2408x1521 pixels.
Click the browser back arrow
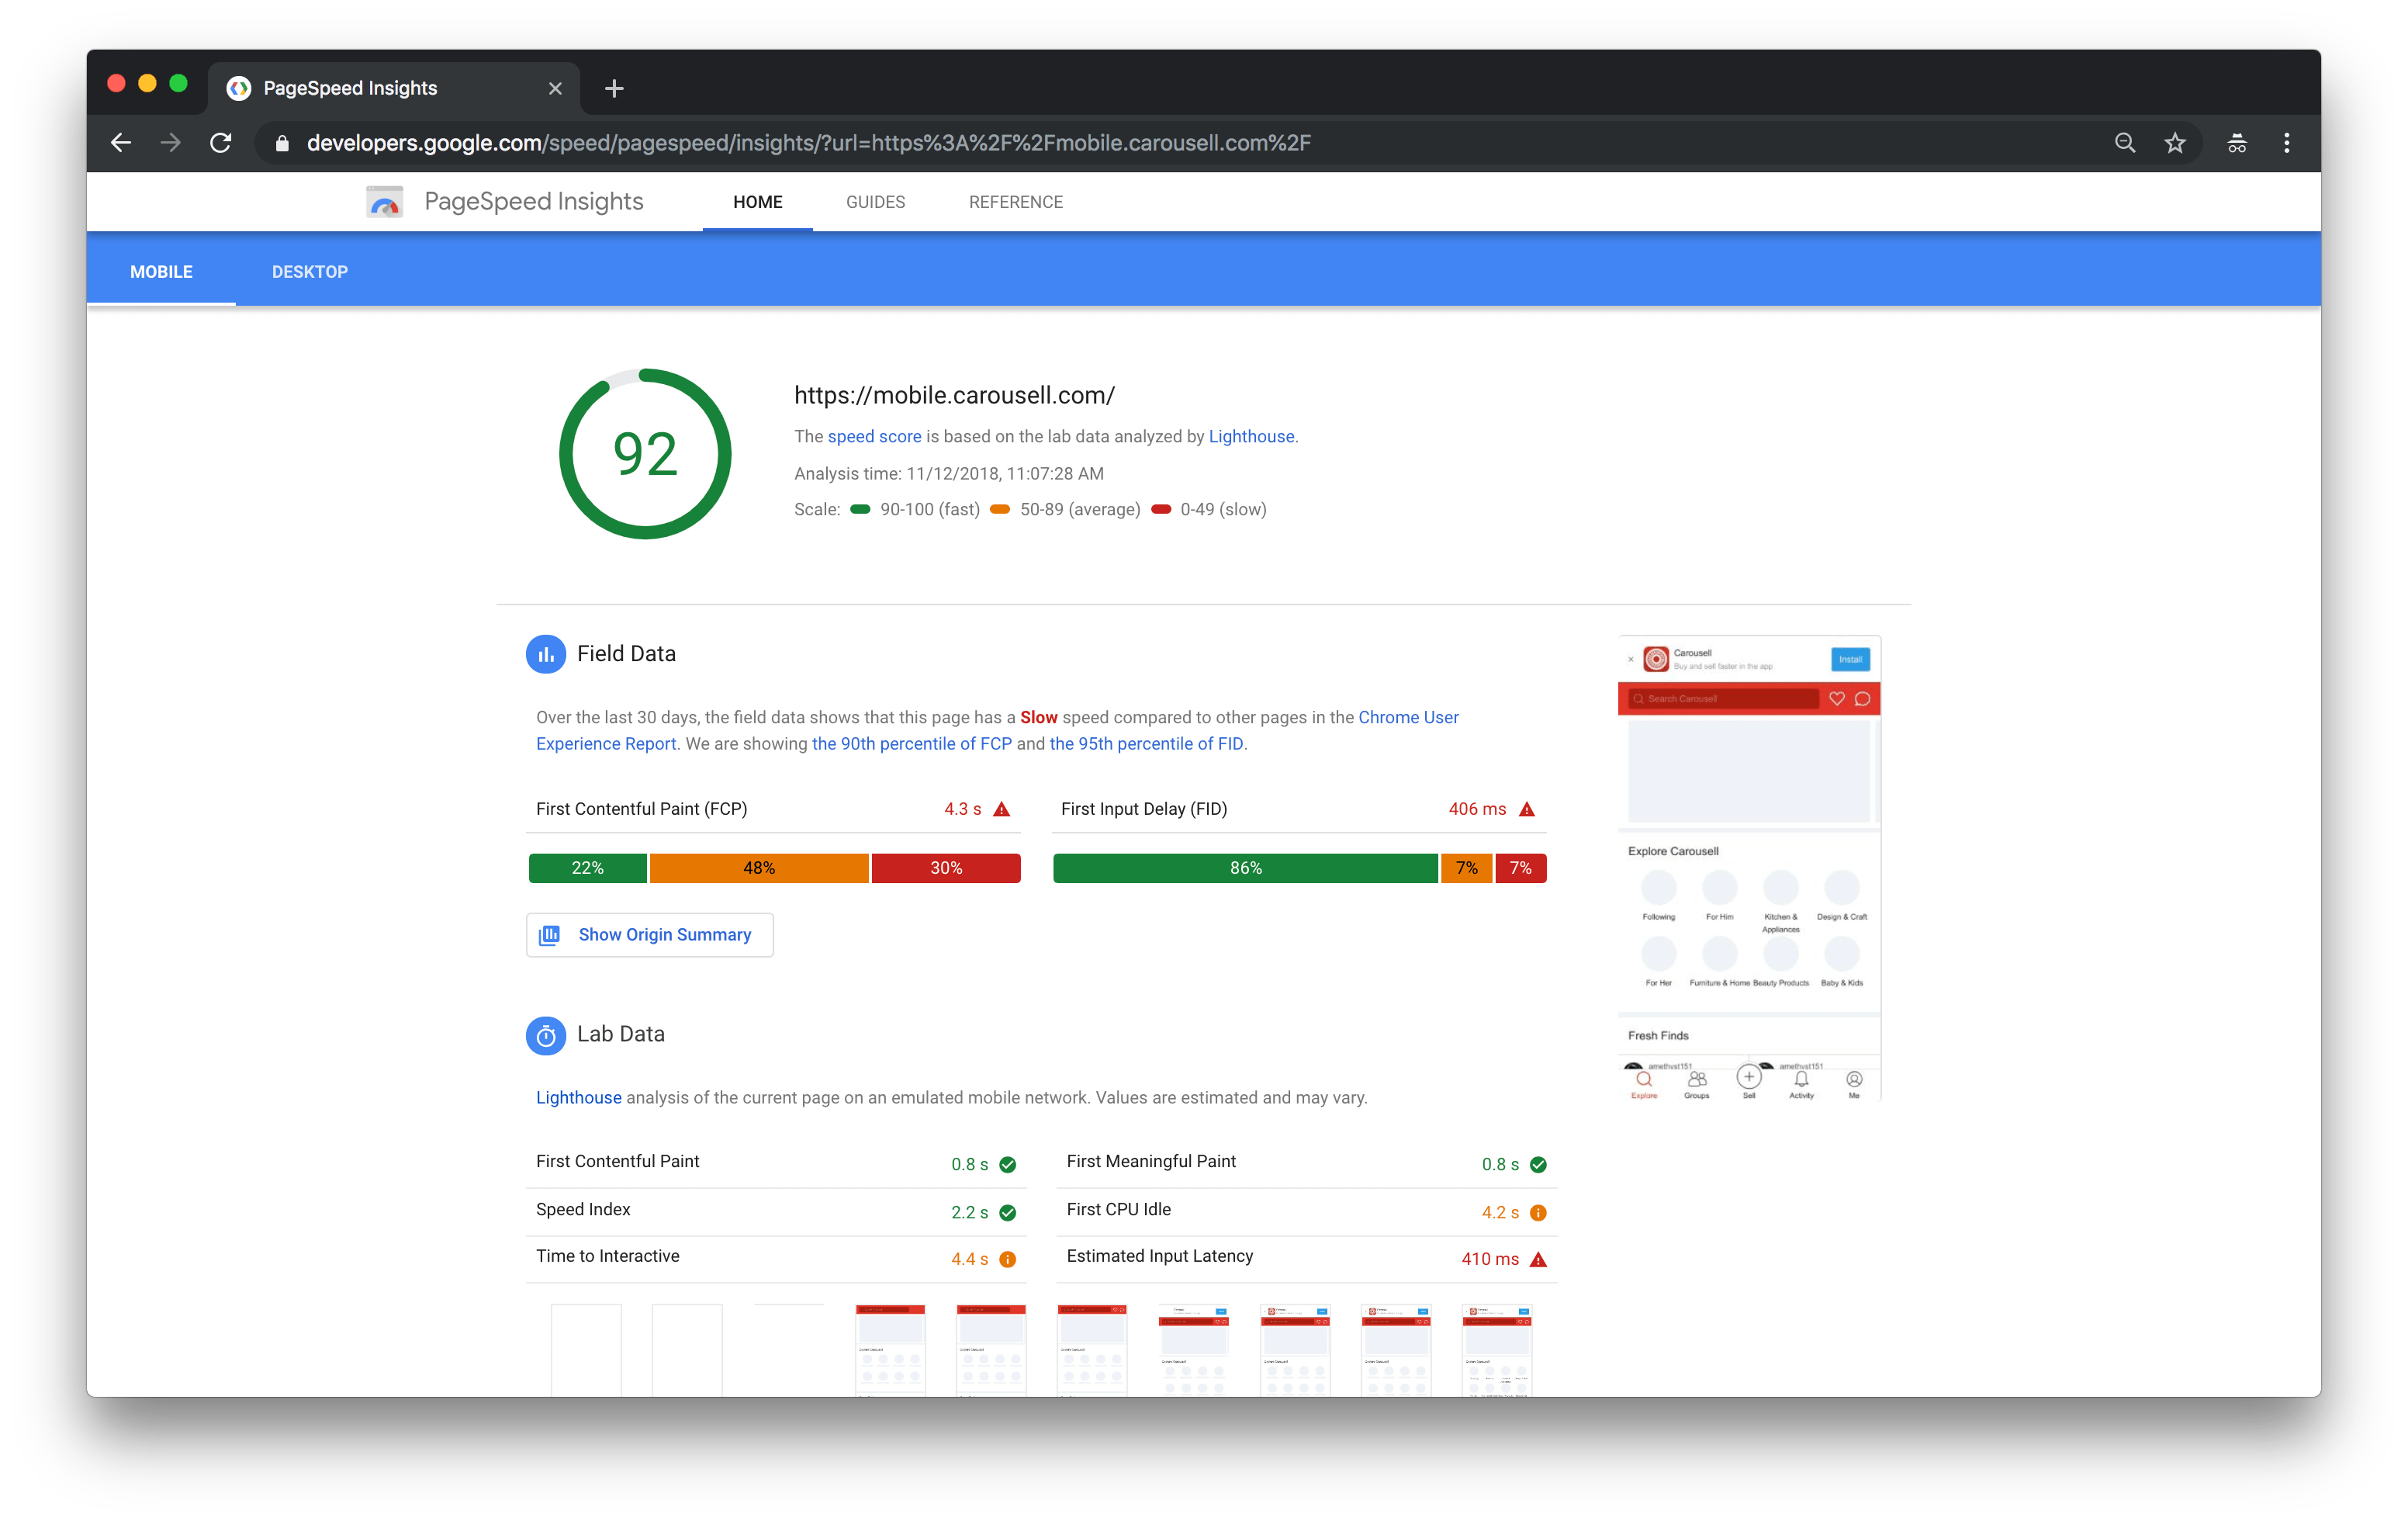(x=121, y=143)
